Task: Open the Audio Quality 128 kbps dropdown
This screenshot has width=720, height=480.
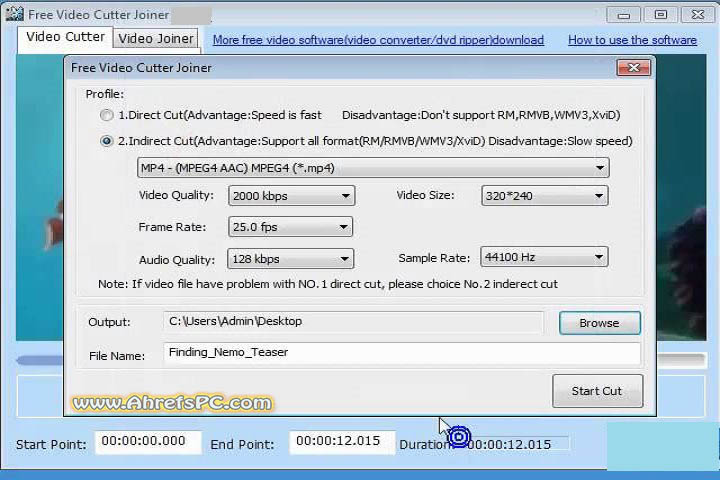Action: click(x=290, y=259)
